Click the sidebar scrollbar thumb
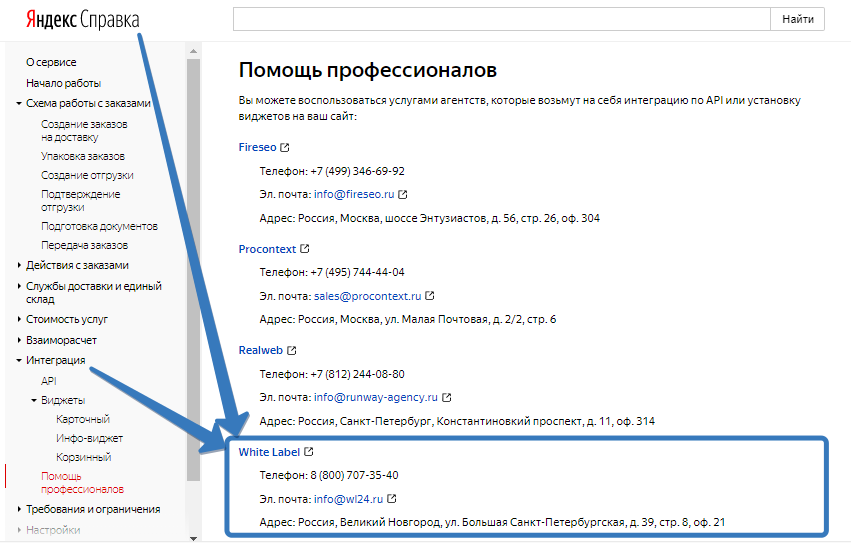The image size is (851, 544). point(193,270)
